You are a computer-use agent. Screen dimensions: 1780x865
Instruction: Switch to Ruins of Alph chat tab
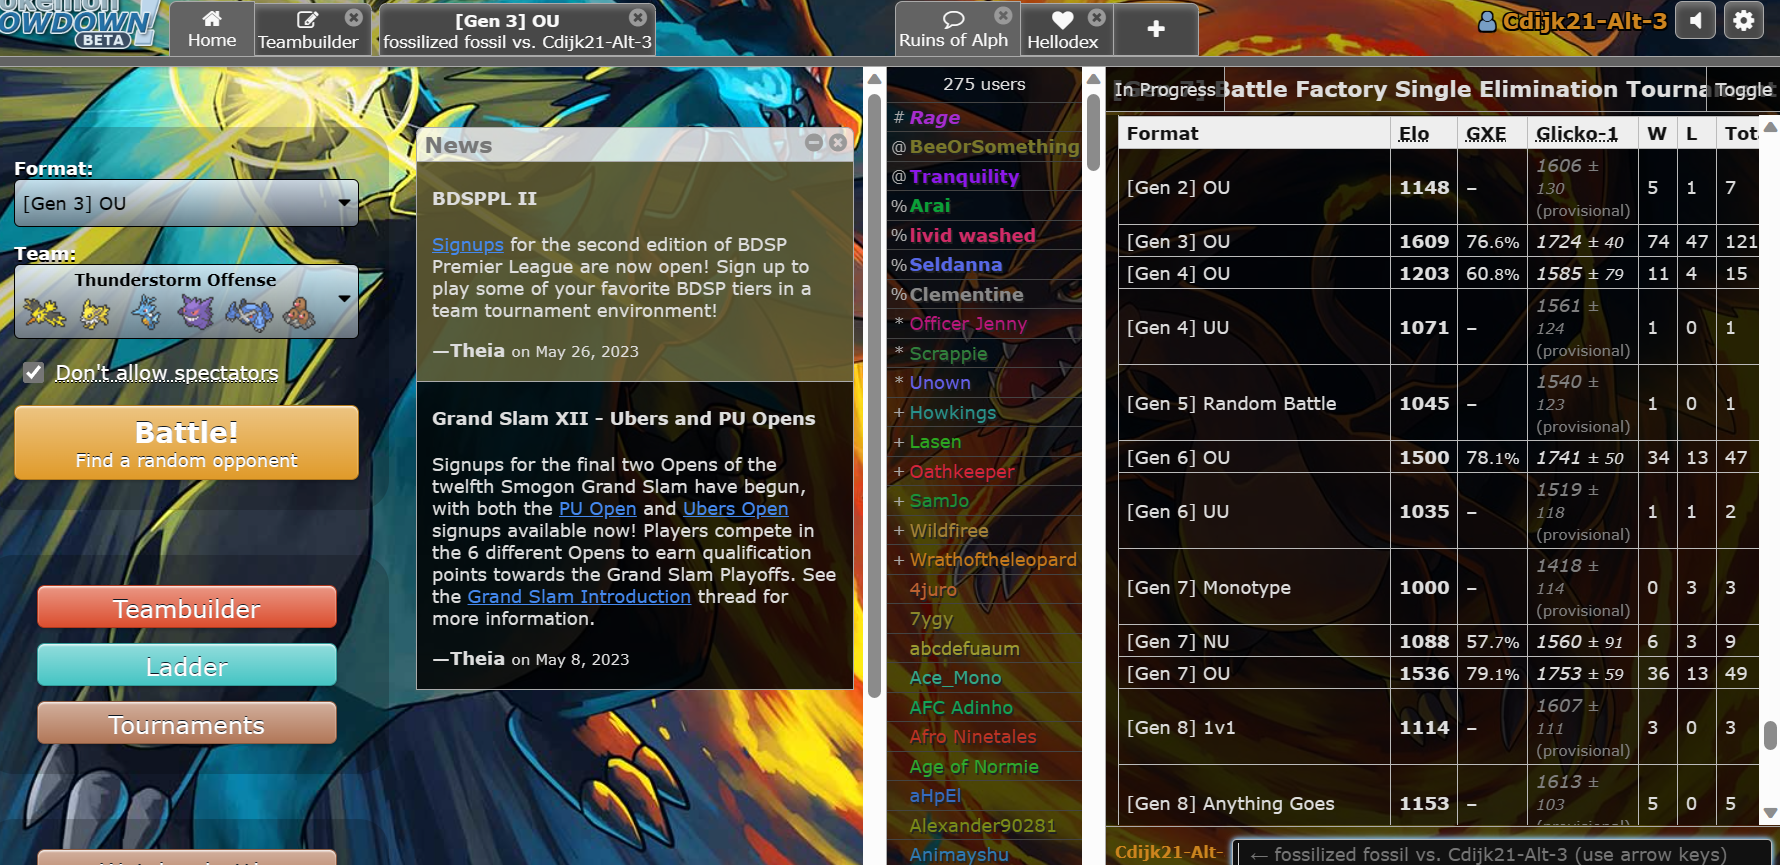(953, 29)
